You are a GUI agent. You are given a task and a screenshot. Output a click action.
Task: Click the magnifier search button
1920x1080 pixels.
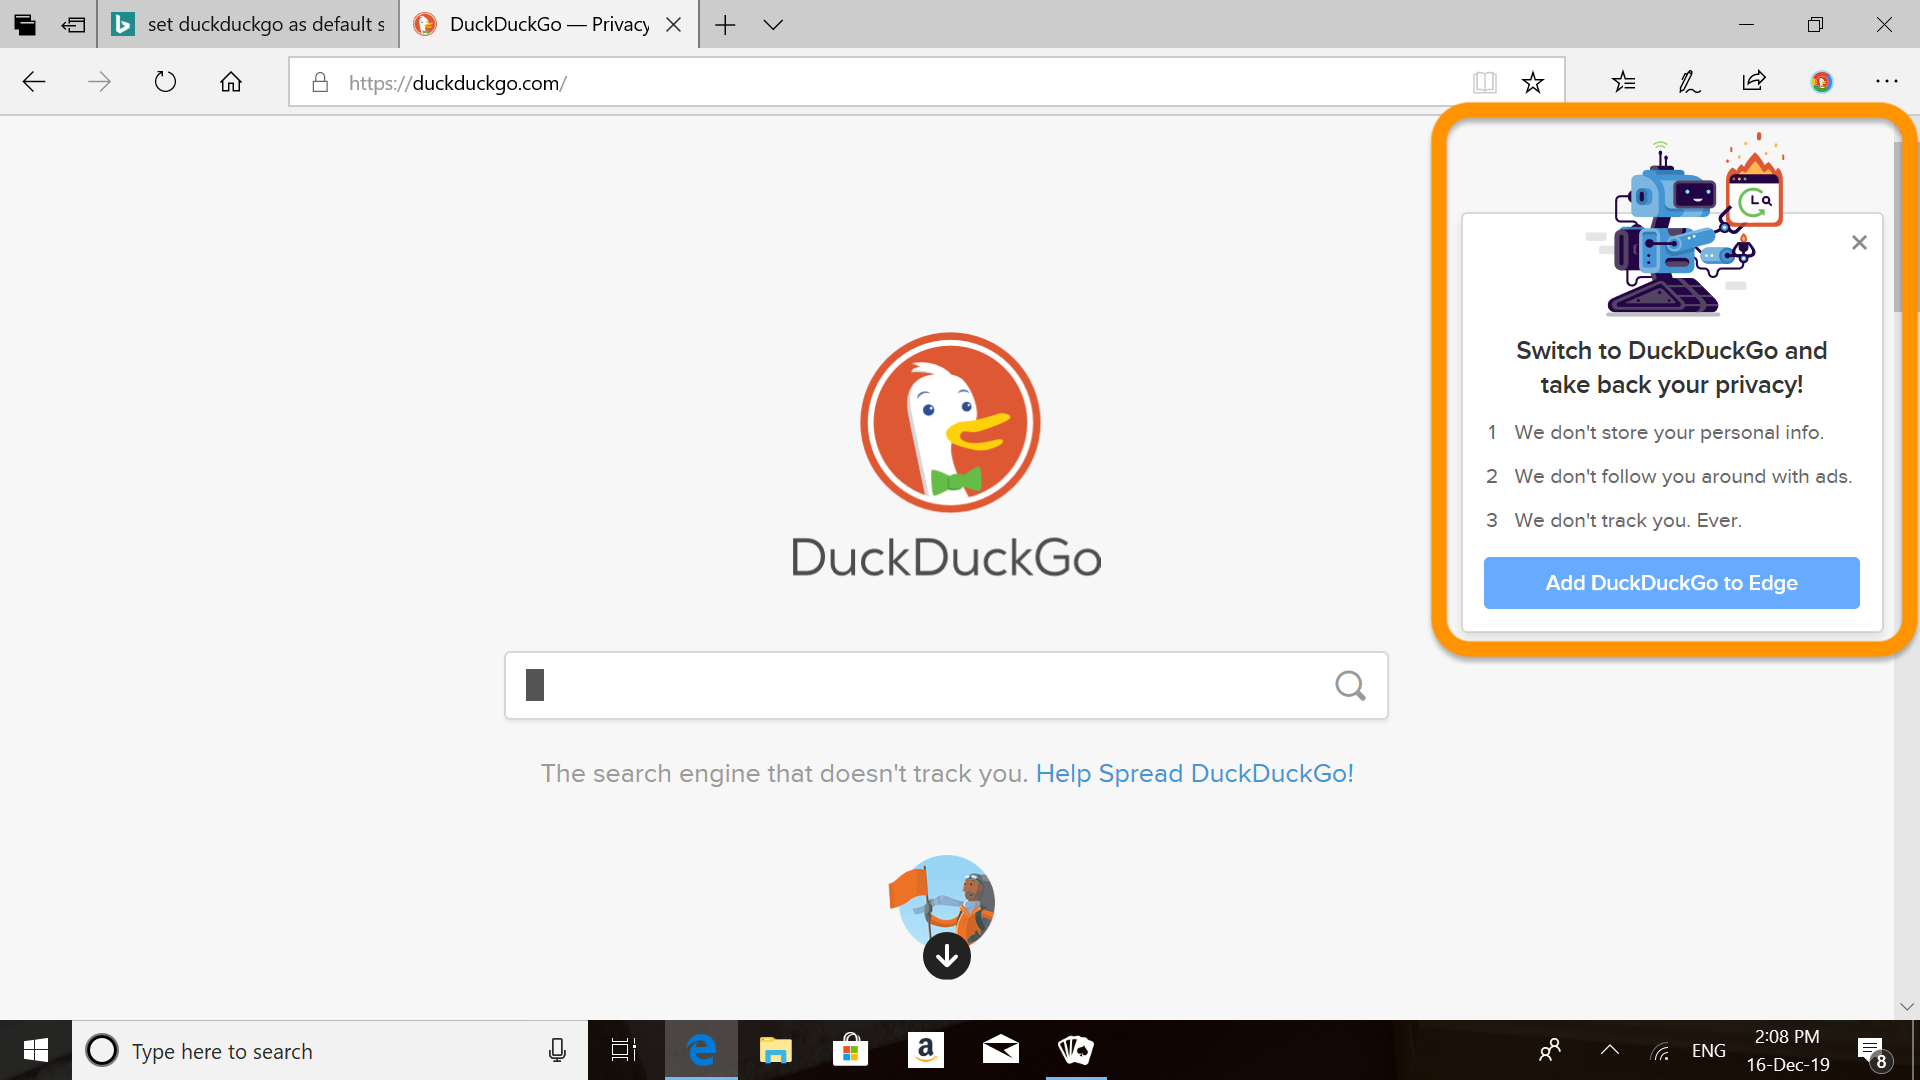pyautogui.click(x=1350, y=685)
